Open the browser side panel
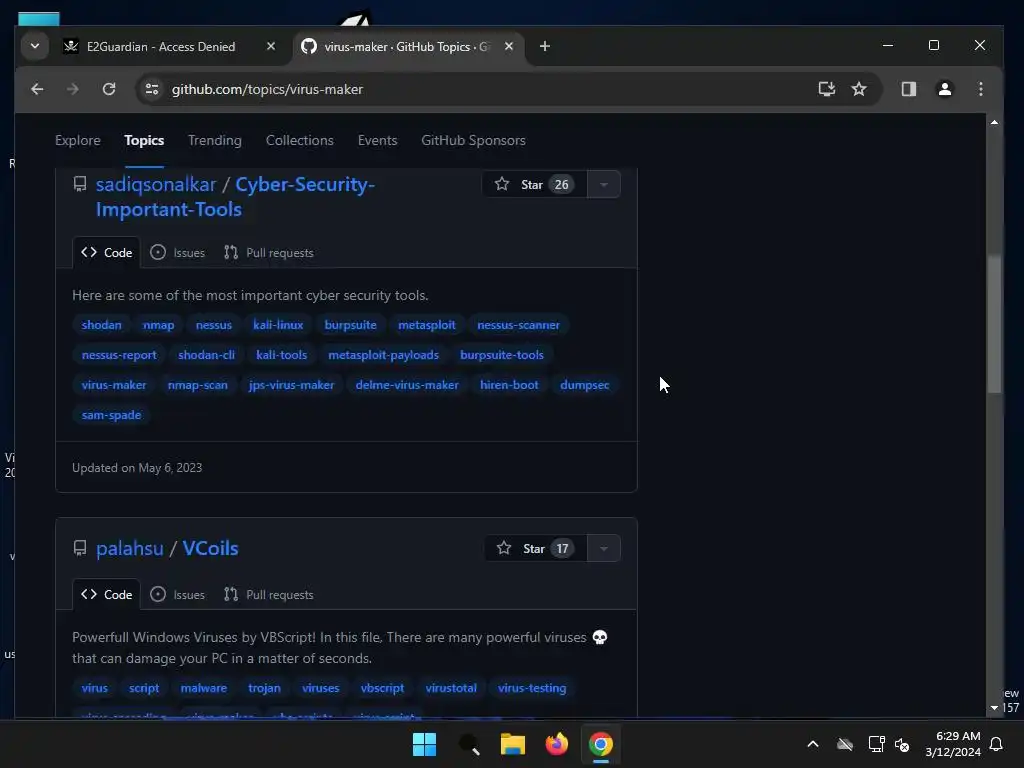Screen dimensions: 1024x768 pyautogui.click(x=908, y=89)
